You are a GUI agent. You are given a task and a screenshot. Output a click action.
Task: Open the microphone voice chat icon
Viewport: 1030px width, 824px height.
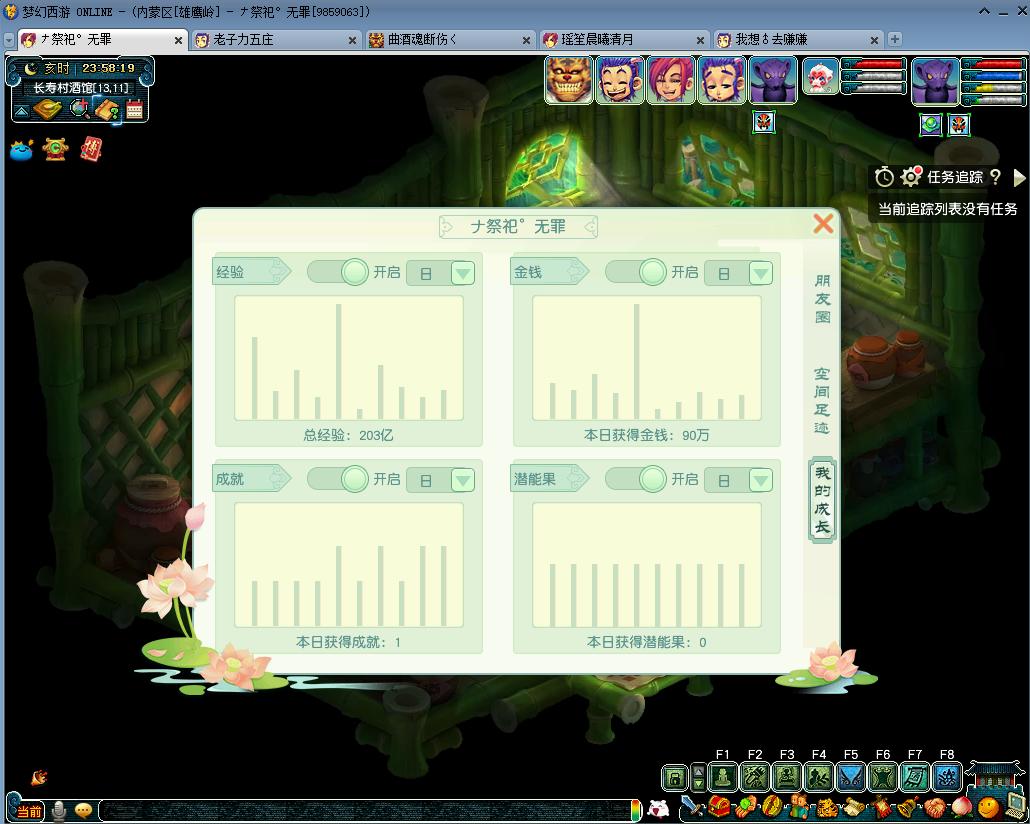[60, 812]
